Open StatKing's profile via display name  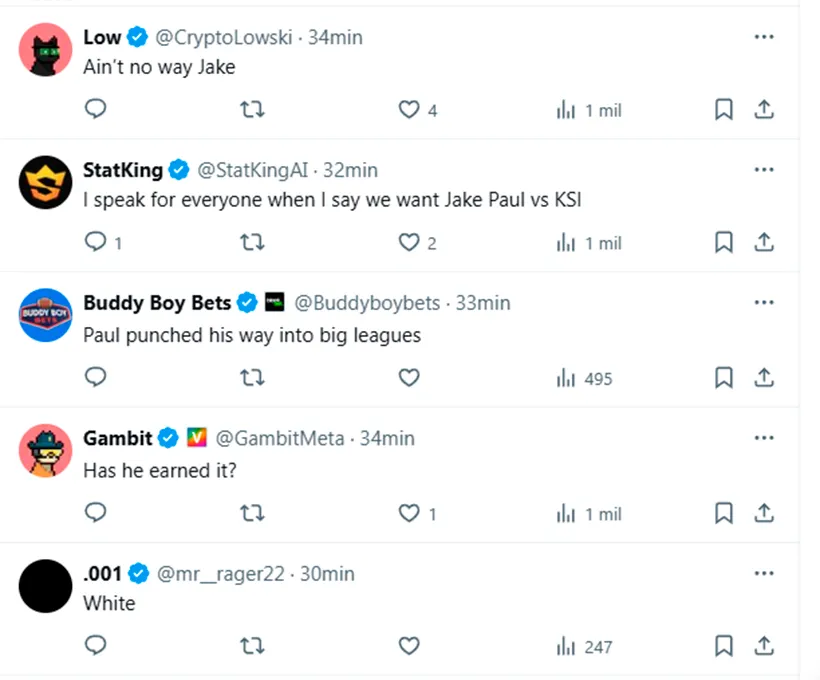[123, 170]
